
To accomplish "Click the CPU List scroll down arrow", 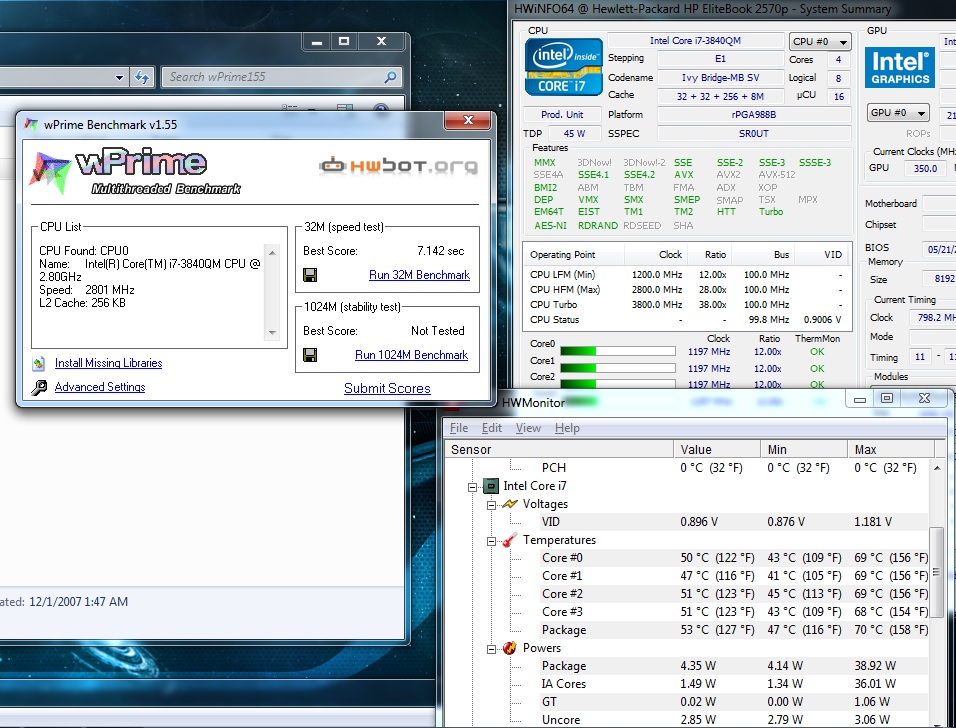I will [273, 333].
